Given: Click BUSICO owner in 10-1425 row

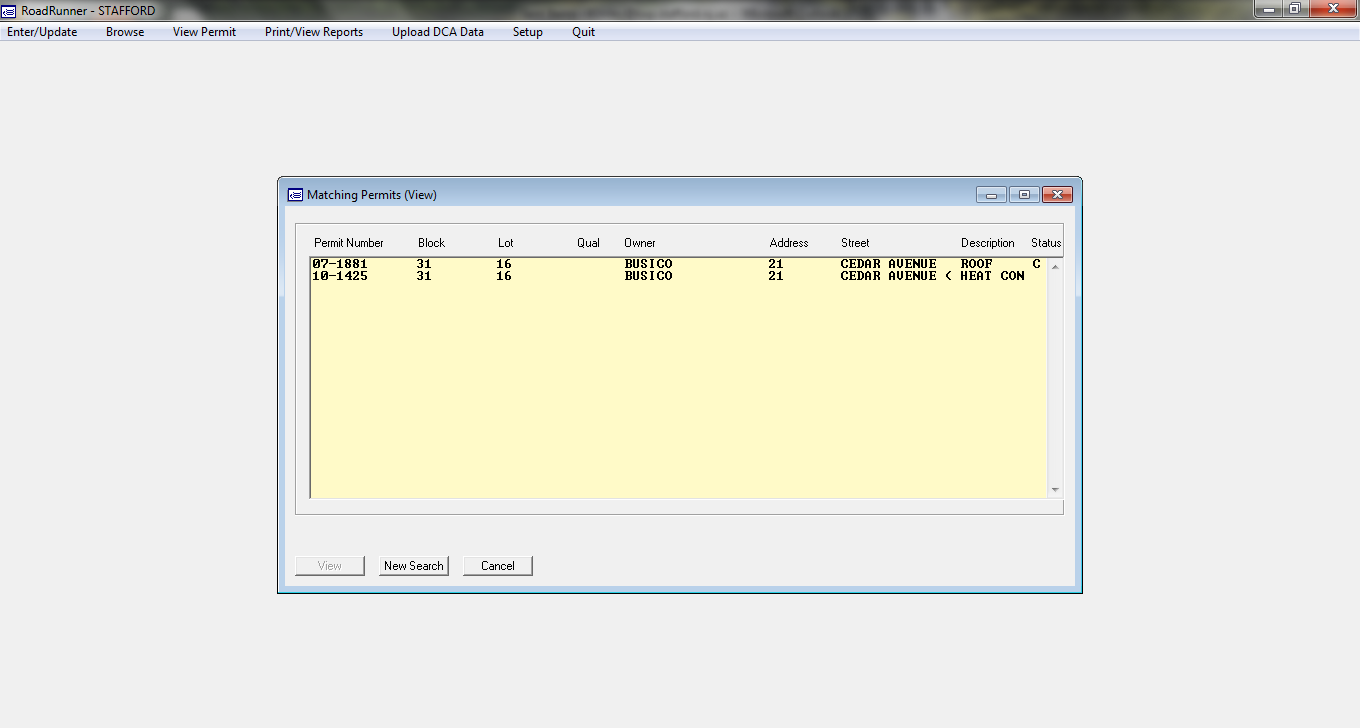Looking at the screenshot, I should pyautogui.click(x=648, y=276).
